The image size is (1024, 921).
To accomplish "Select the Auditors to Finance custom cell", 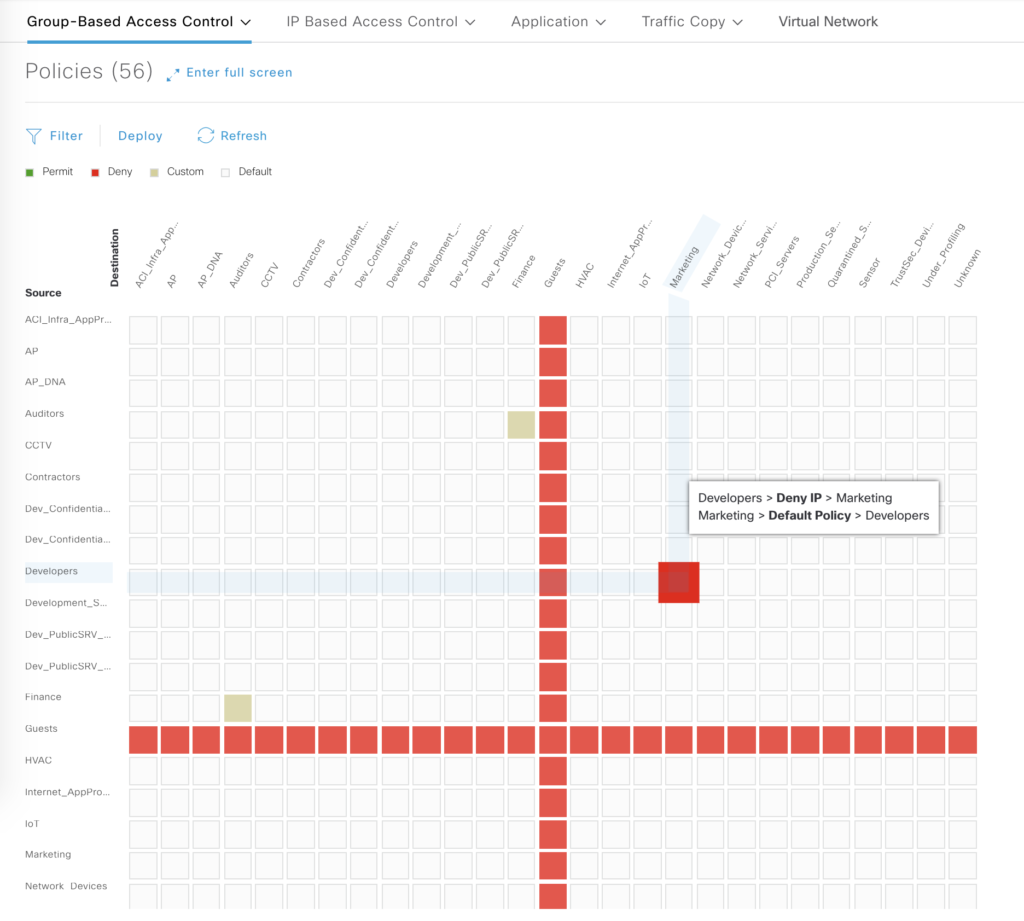I will 521,425.
